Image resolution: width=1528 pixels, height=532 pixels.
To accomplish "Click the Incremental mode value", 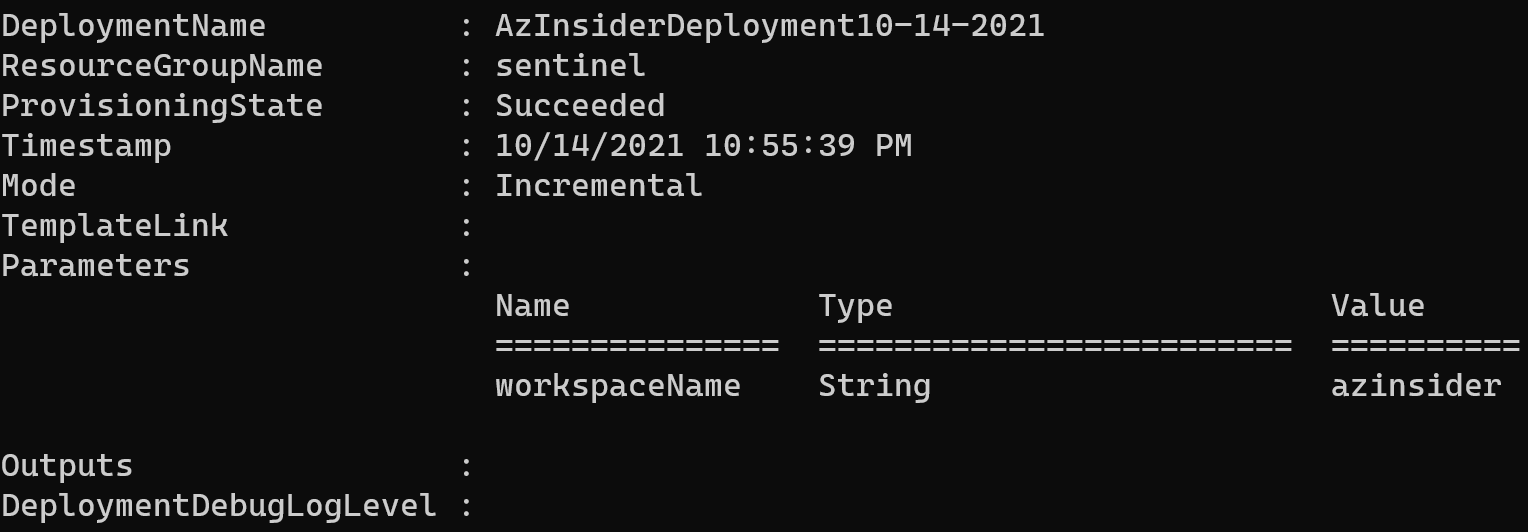I will pyautogui.click(x=599, y=186).
